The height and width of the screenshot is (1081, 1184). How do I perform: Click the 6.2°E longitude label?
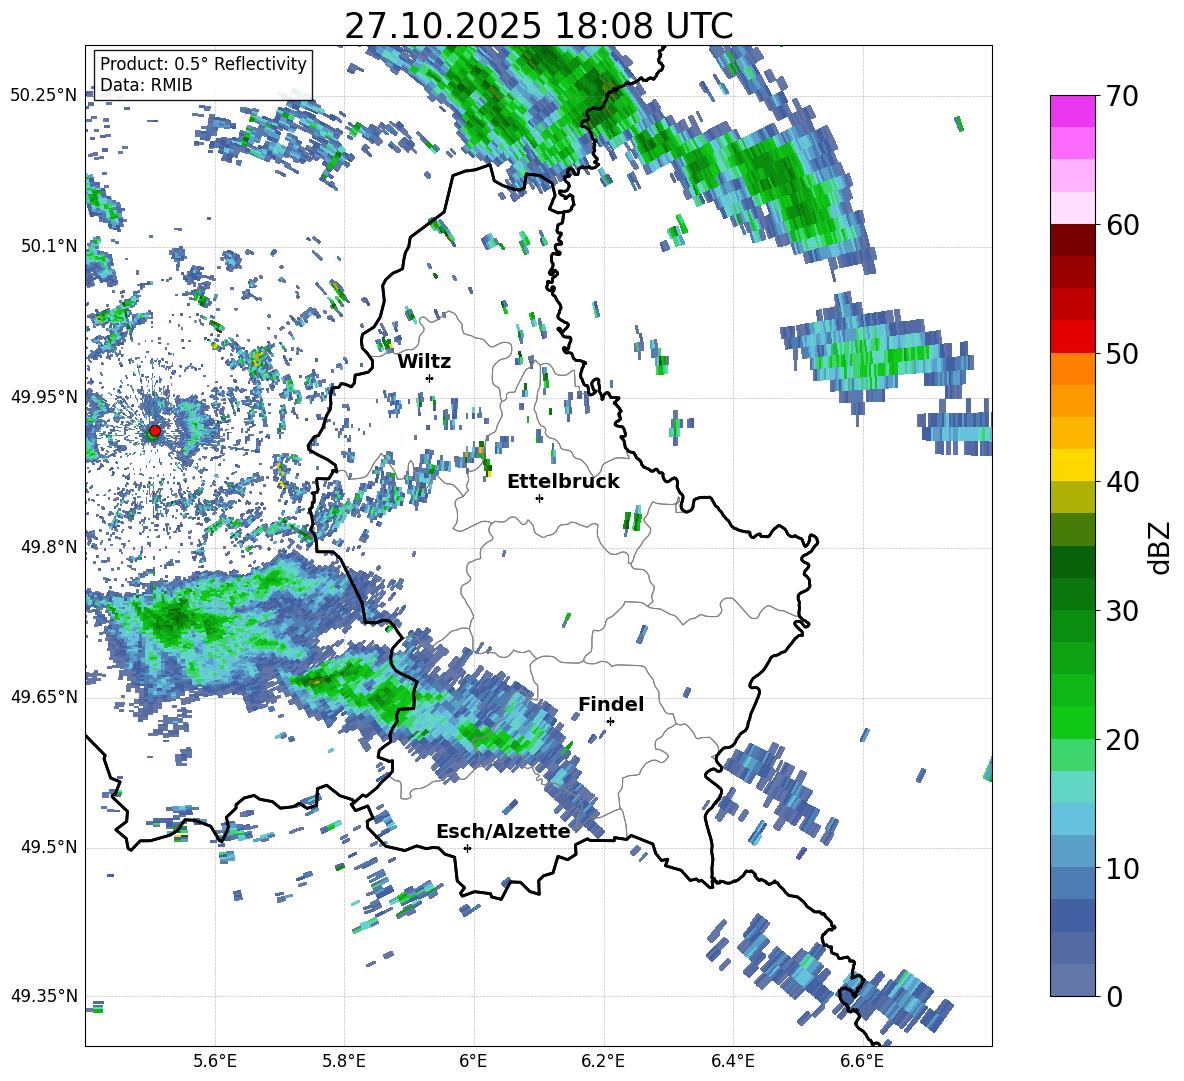603,1062
